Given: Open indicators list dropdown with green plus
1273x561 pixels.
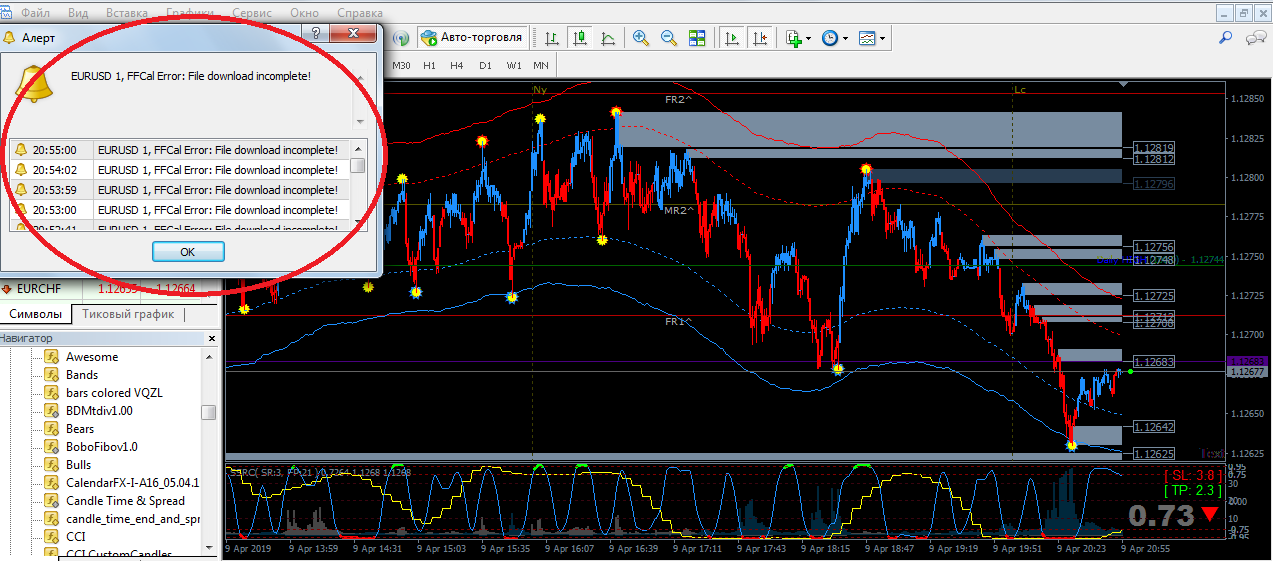Looking at the screenshot, I should (798, 38).
